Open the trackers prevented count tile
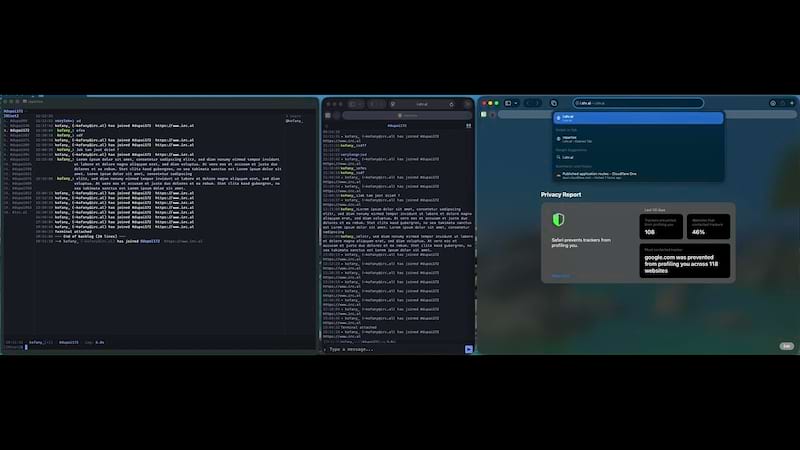Viewport: 800px width, 450px height. pyautogui.click(x=661, y=227)
